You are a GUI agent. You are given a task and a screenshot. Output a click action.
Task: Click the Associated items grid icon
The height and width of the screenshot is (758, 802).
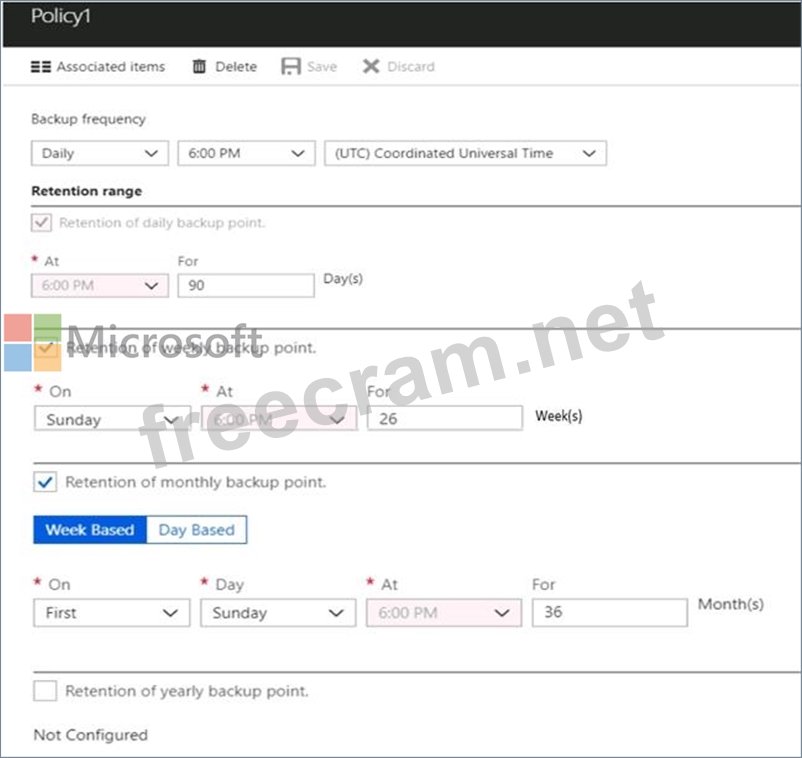coord(40,67)
